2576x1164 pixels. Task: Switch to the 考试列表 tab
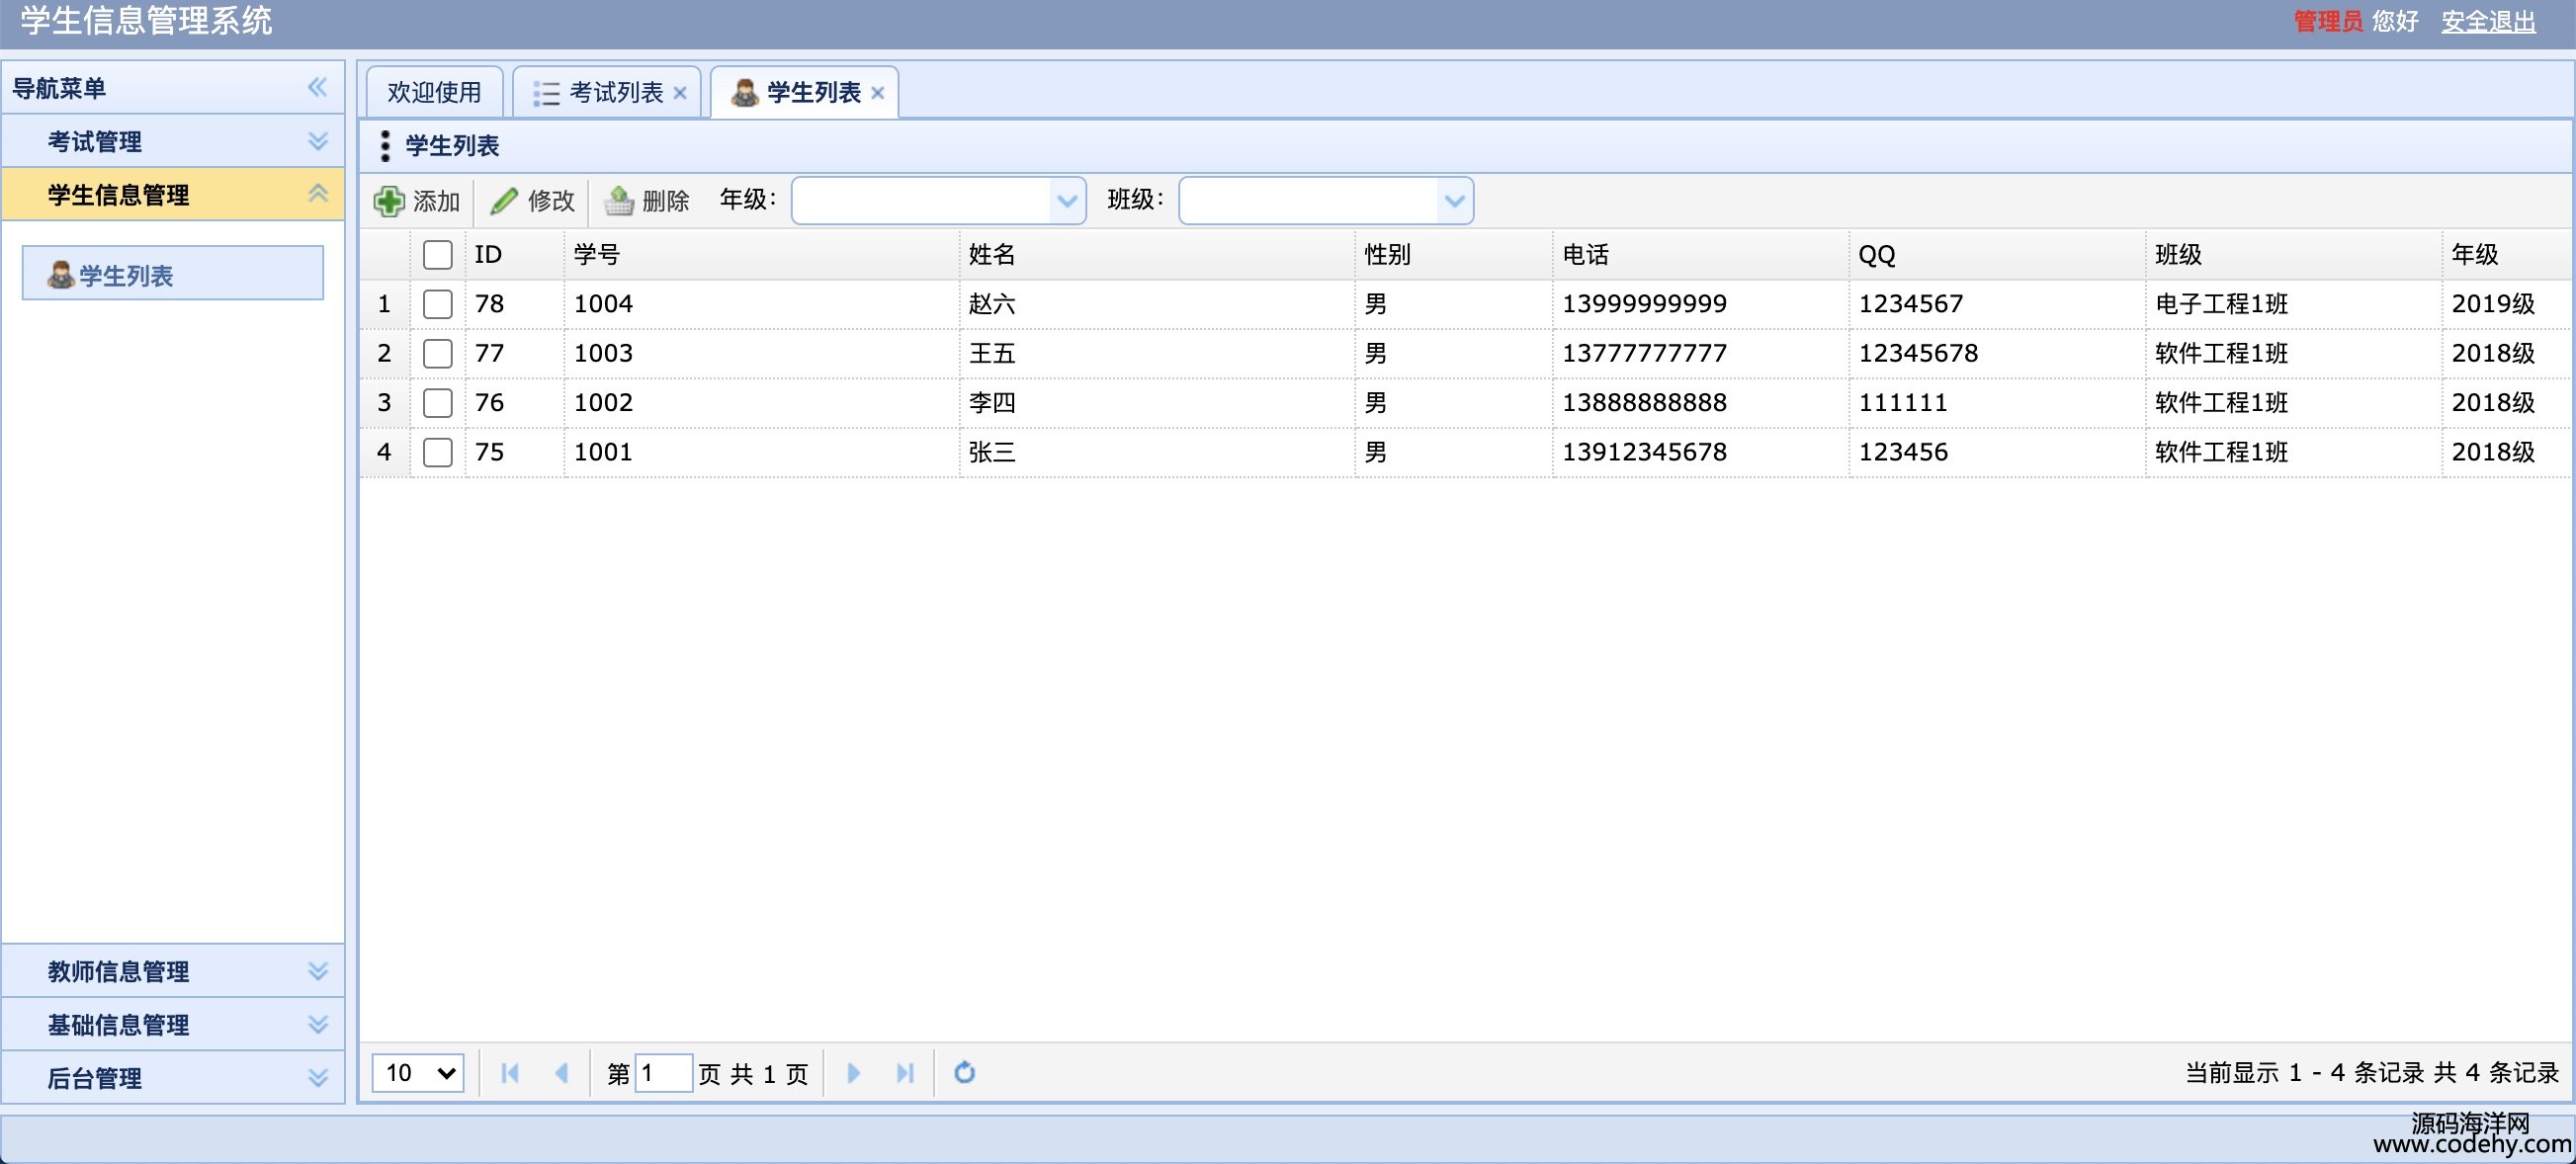point(614,93)
